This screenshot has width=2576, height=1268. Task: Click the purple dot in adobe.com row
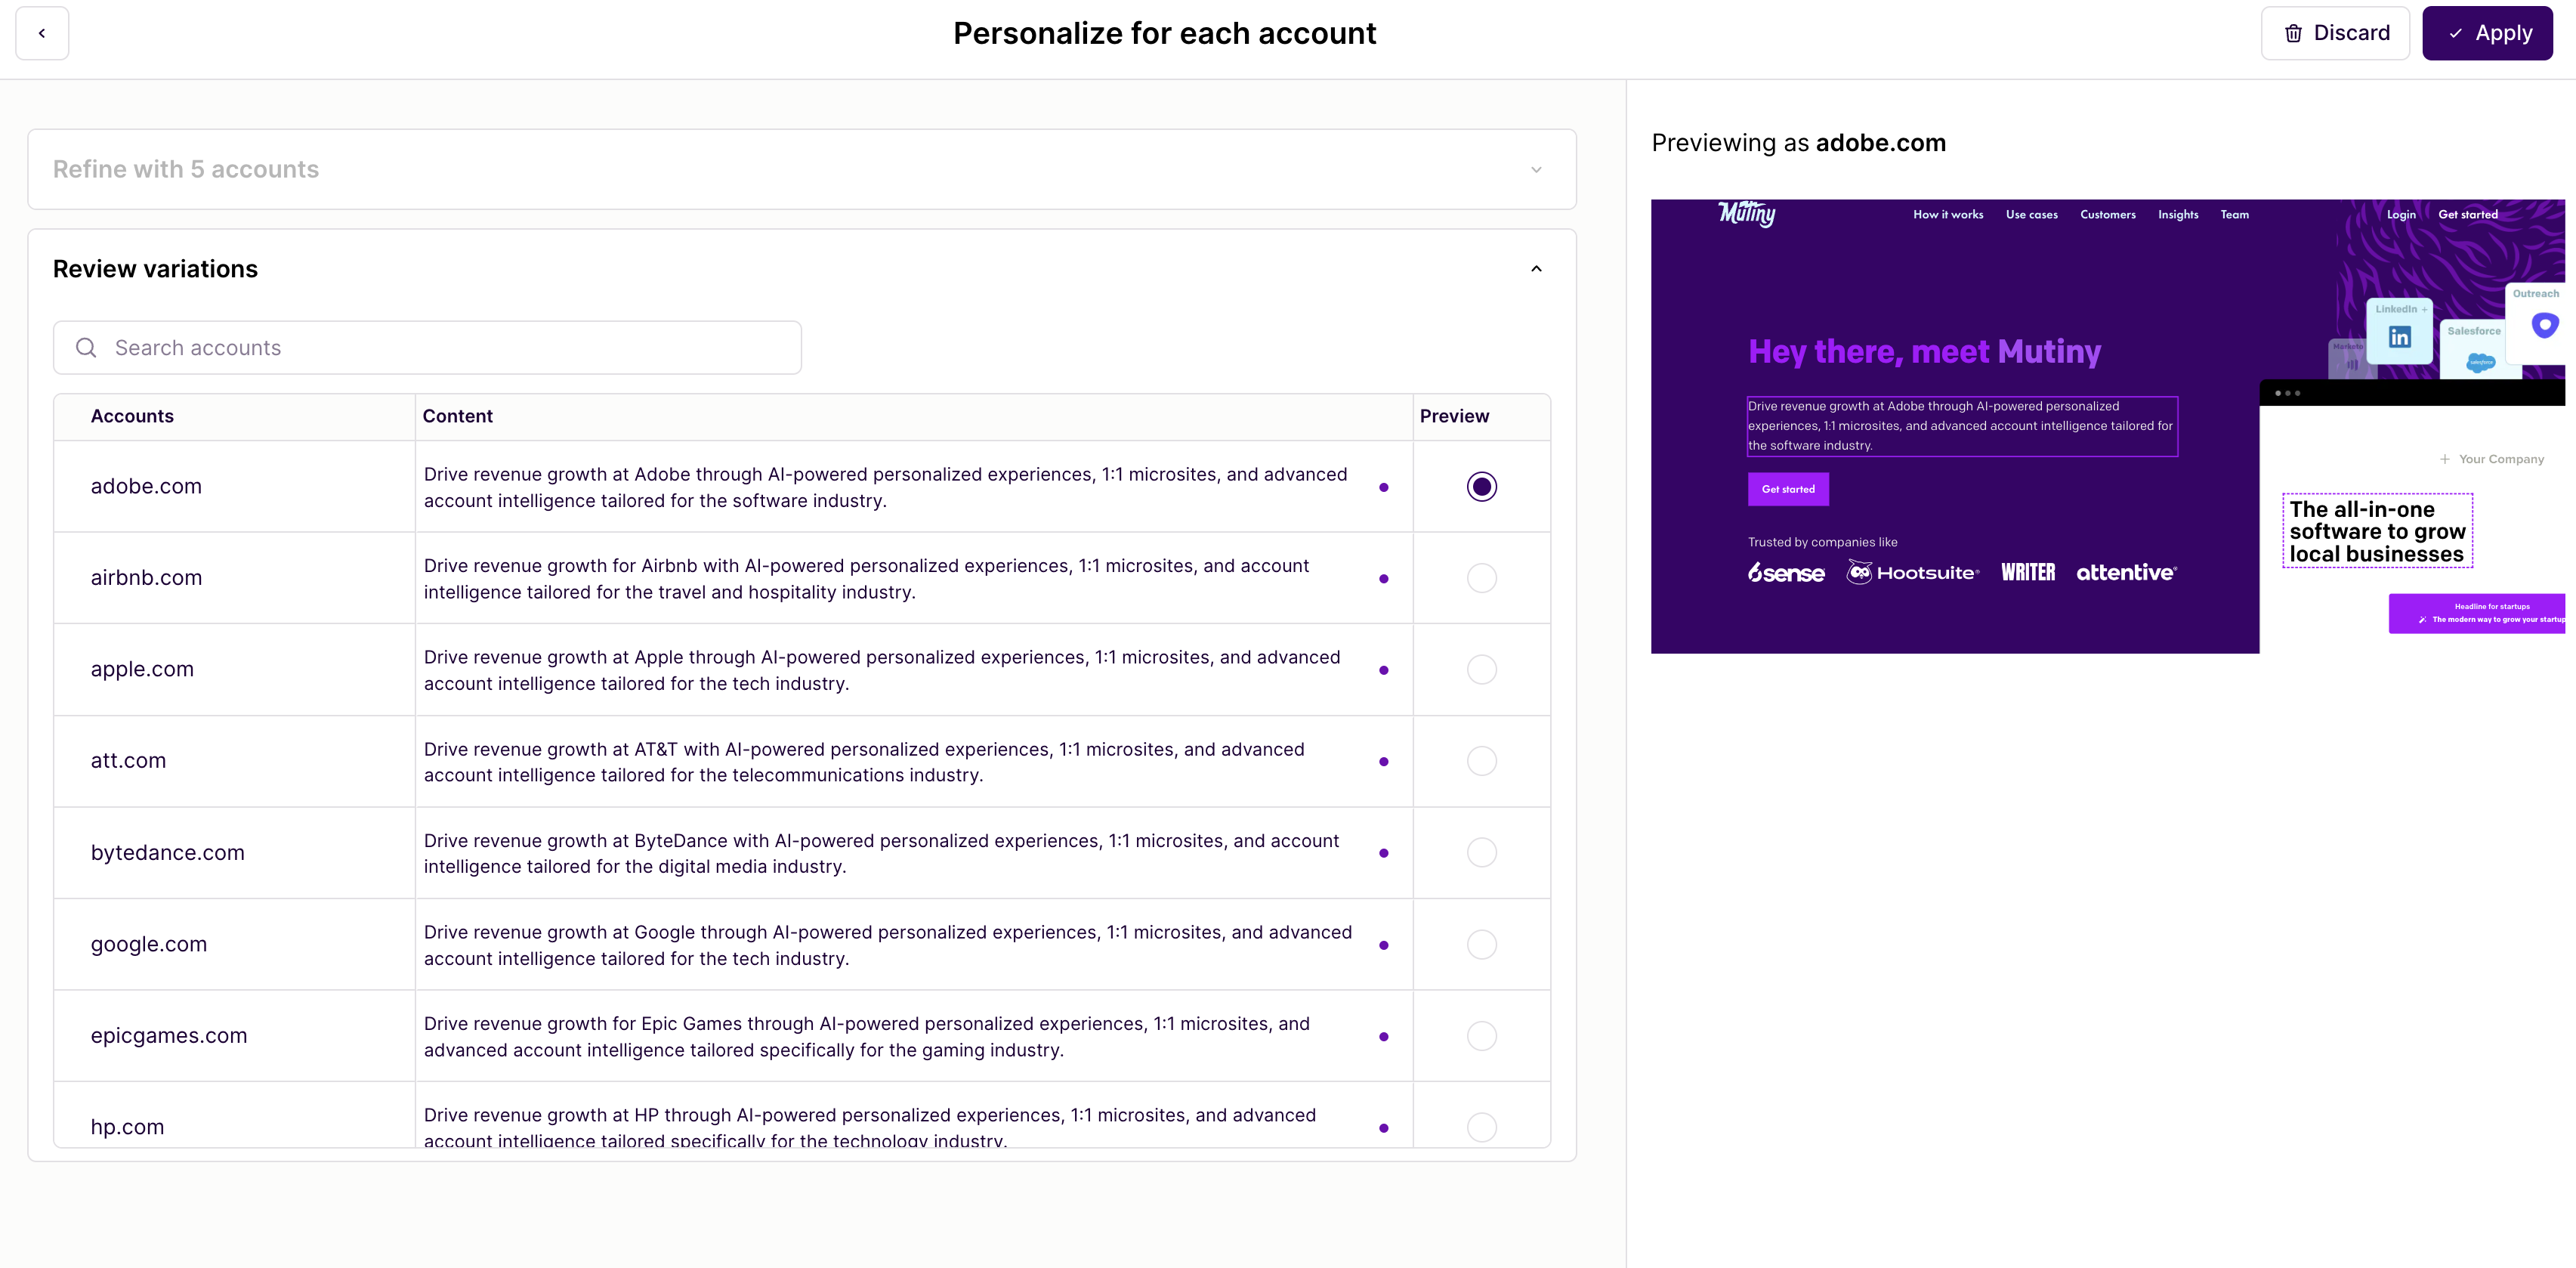click(1383, 487)
